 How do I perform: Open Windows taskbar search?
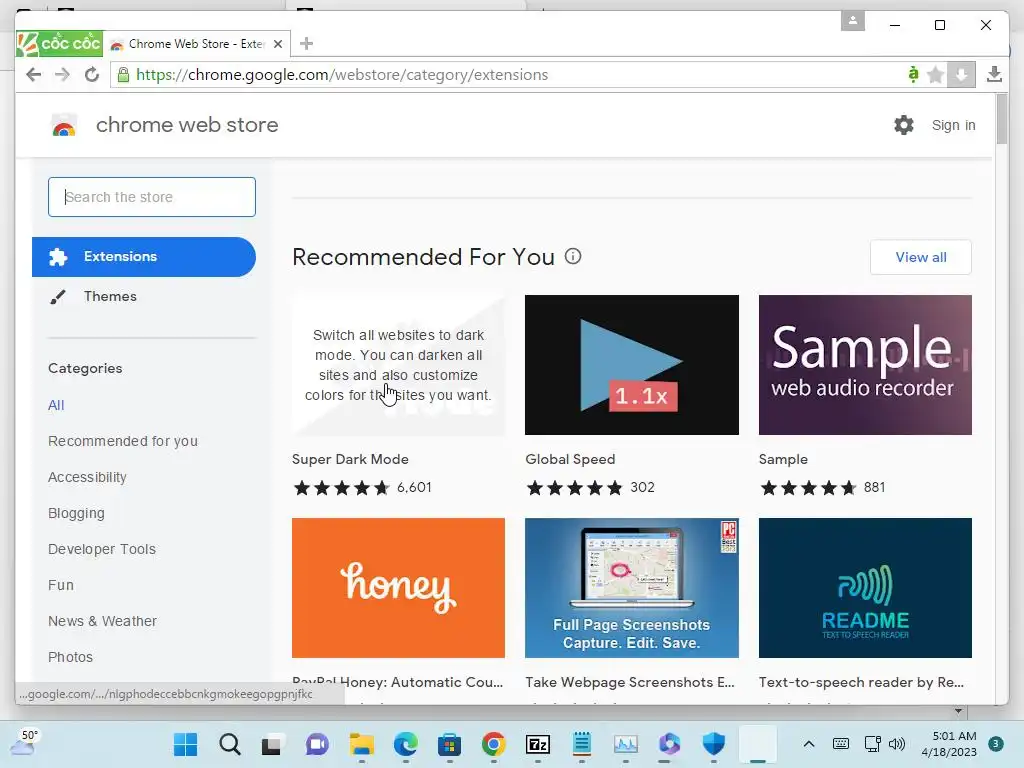pos(229,744)
